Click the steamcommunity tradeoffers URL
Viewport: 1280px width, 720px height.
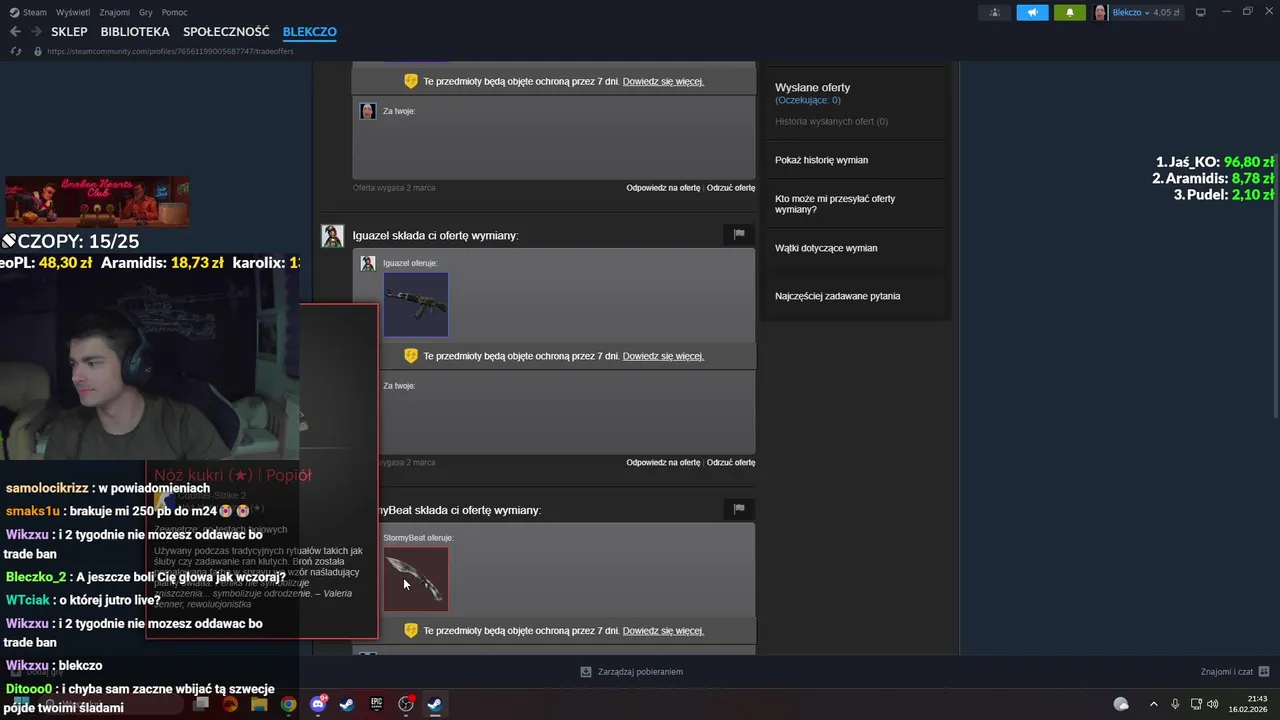170,51
